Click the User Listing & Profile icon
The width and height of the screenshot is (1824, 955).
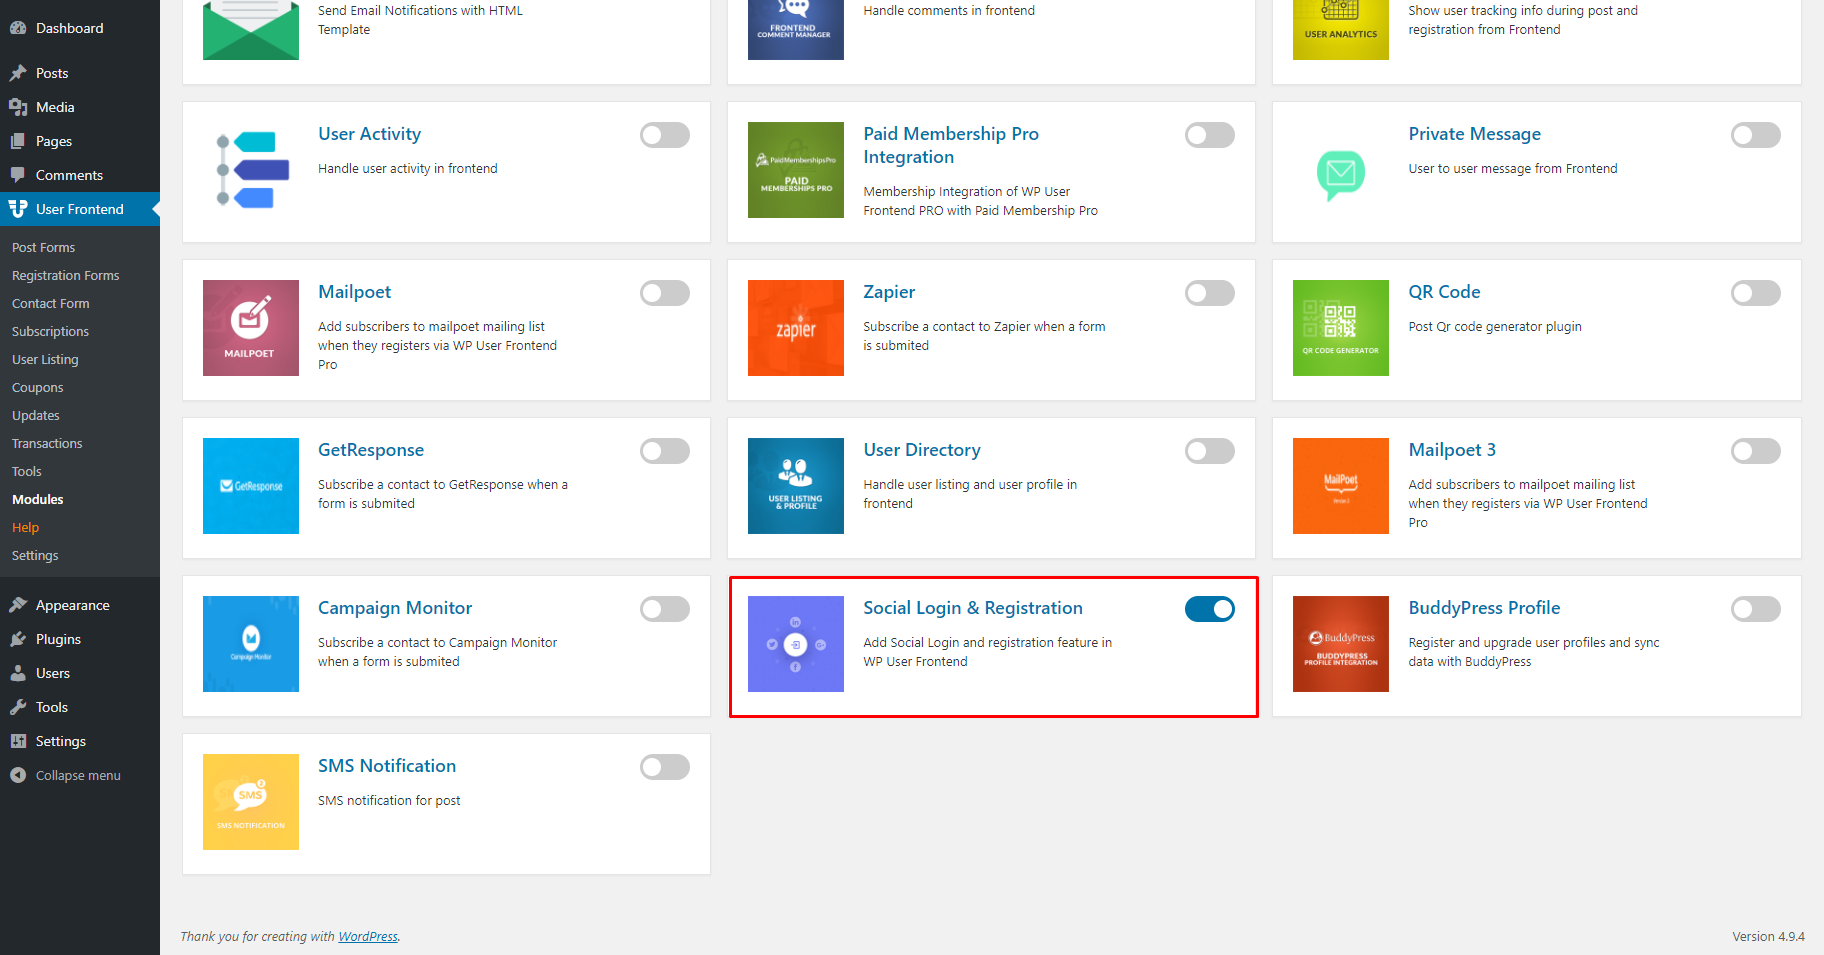(796, 486)
